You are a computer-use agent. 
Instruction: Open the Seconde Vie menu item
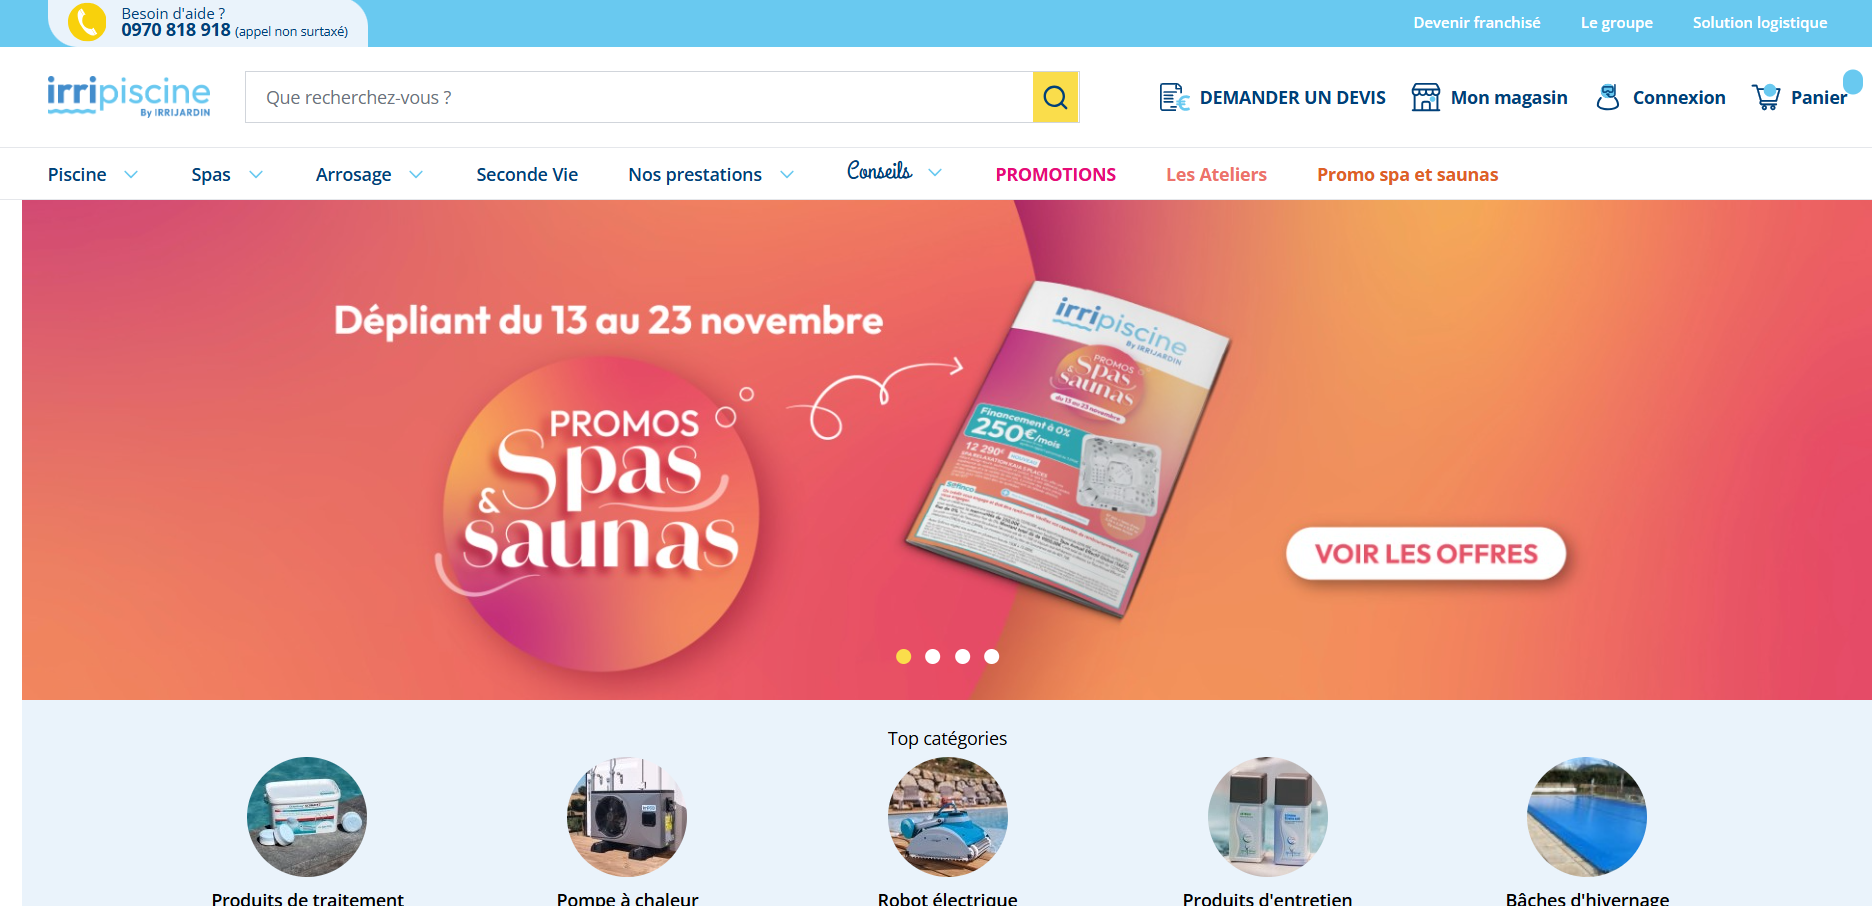(527, 174)
